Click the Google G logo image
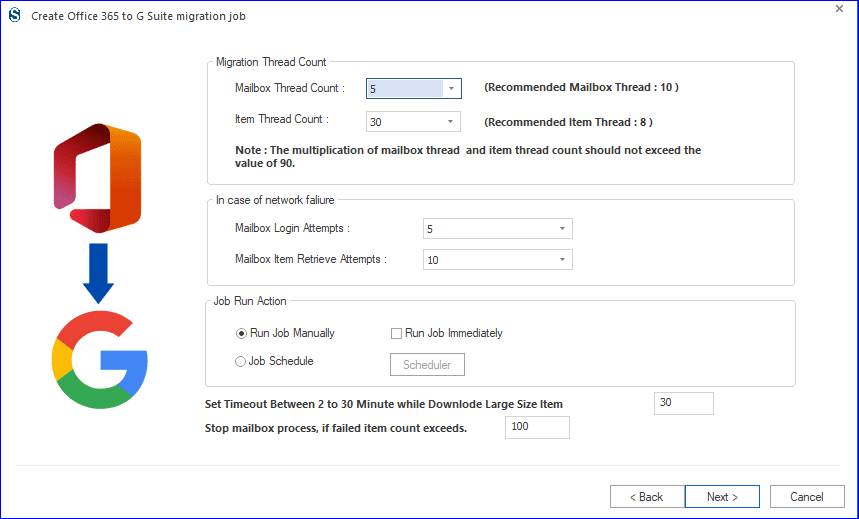This screenshot has width=859, height=519. click(100, 360)
